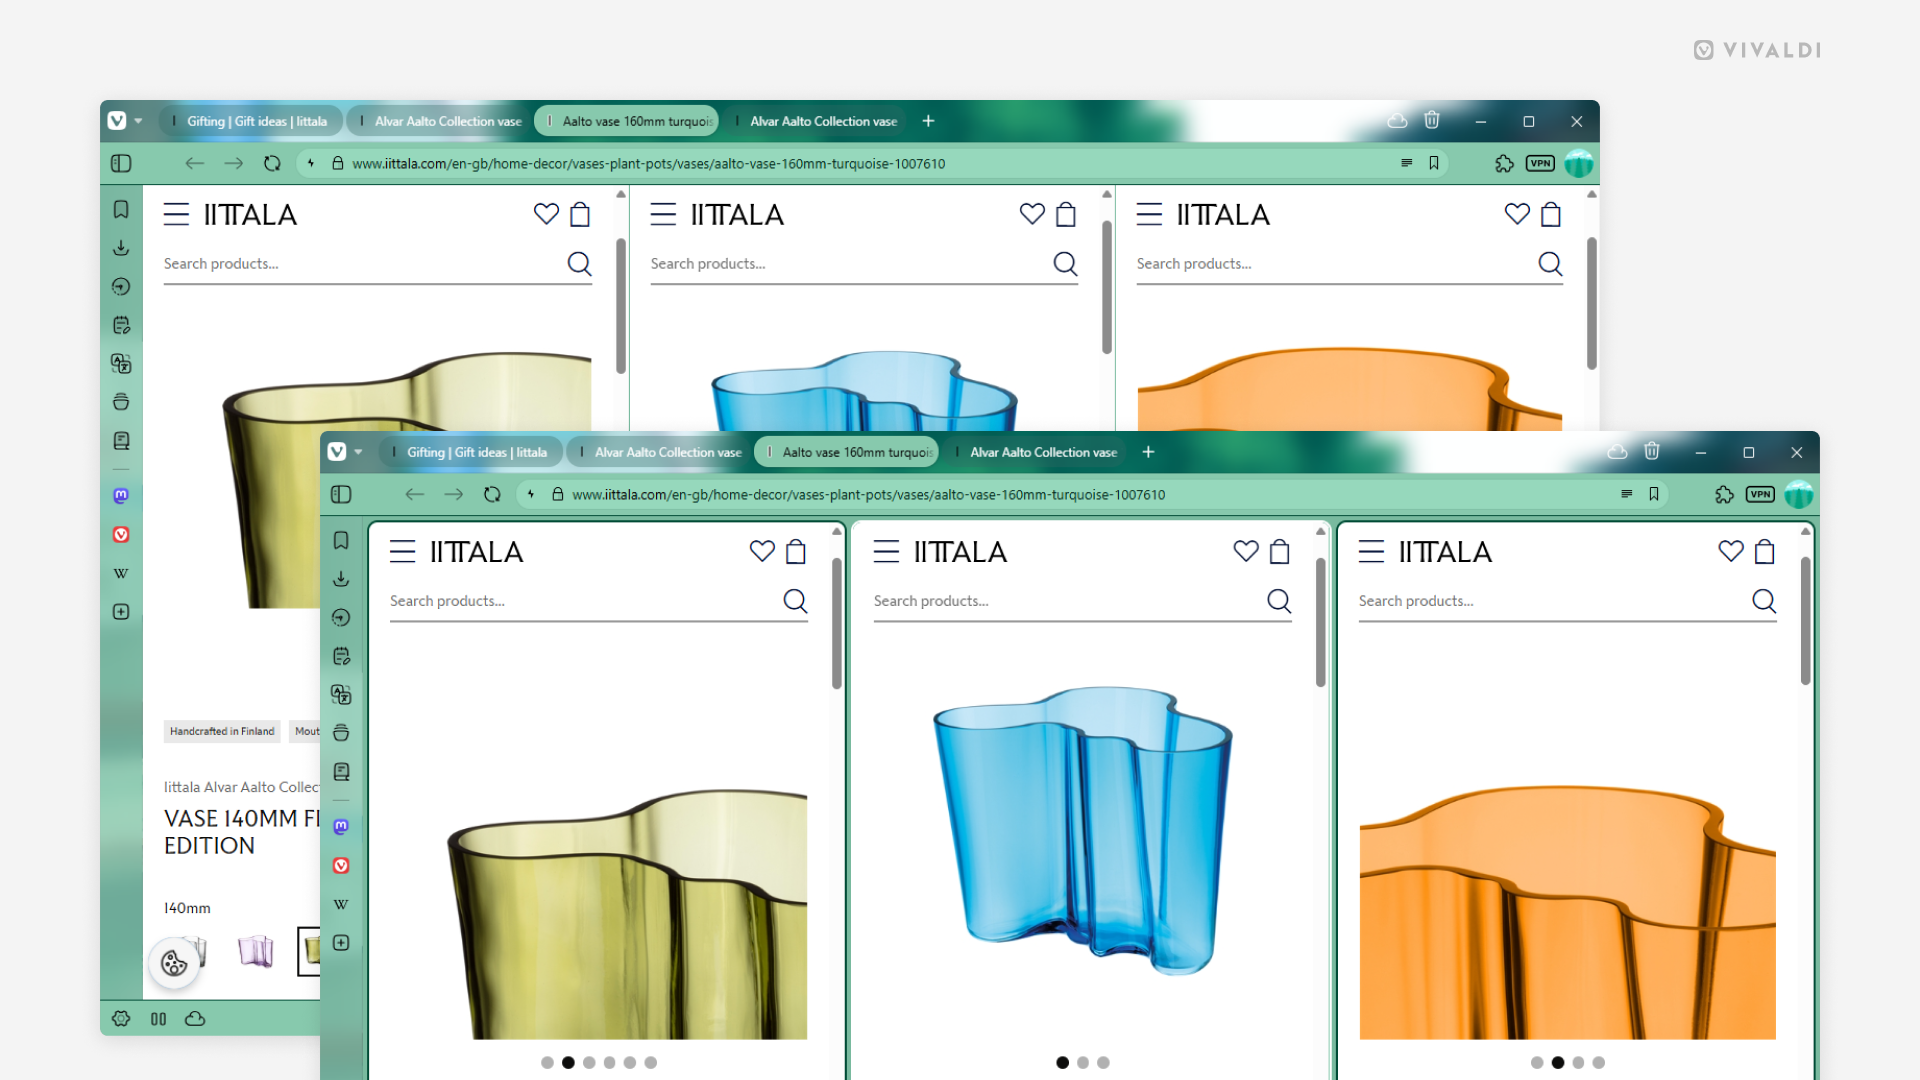Select second carousel dot under blue vase

1083,1062
